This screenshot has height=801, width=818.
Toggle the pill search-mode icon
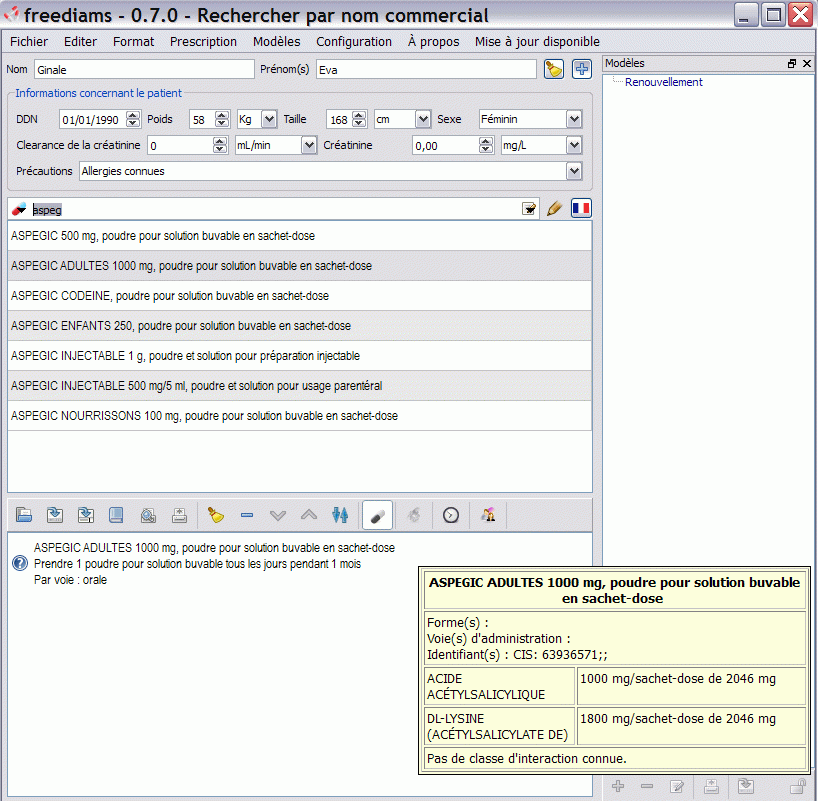[x=377, y=515]
